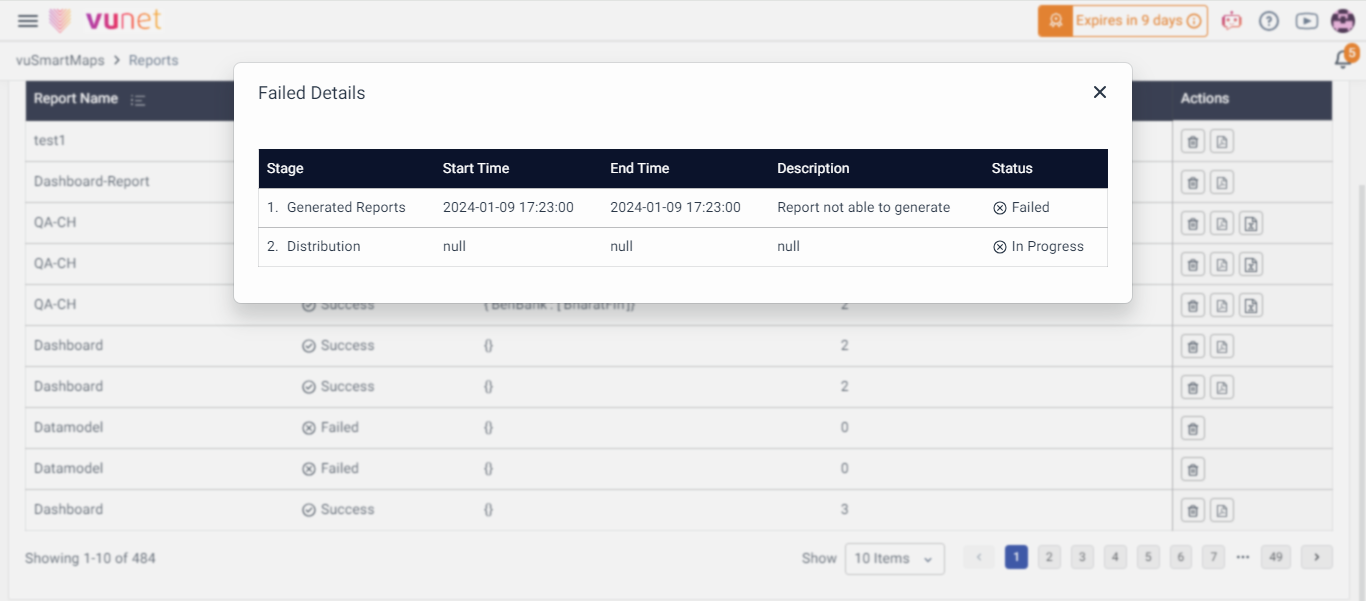Open the video tutorials icon

pyautogui.click(x=1306, y=21)
